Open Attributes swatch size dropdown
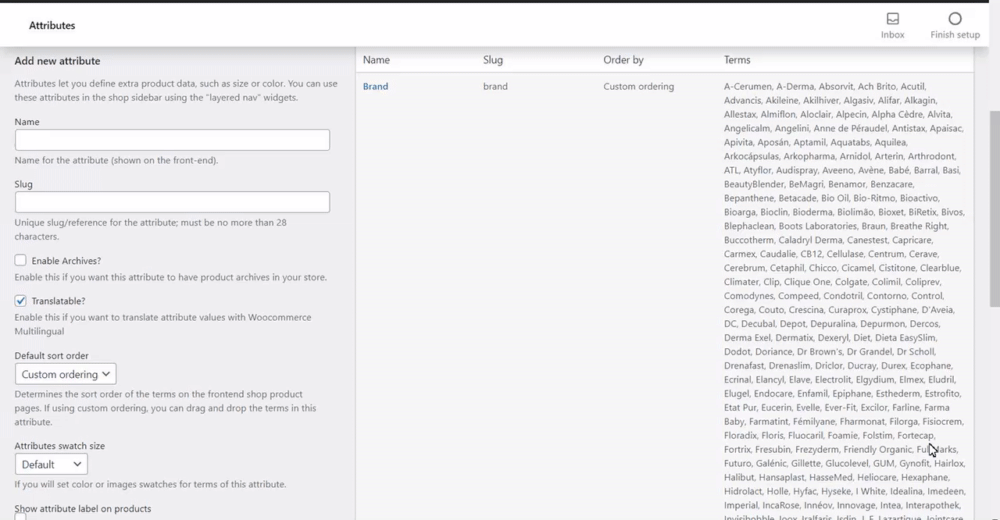 (51, 464)
